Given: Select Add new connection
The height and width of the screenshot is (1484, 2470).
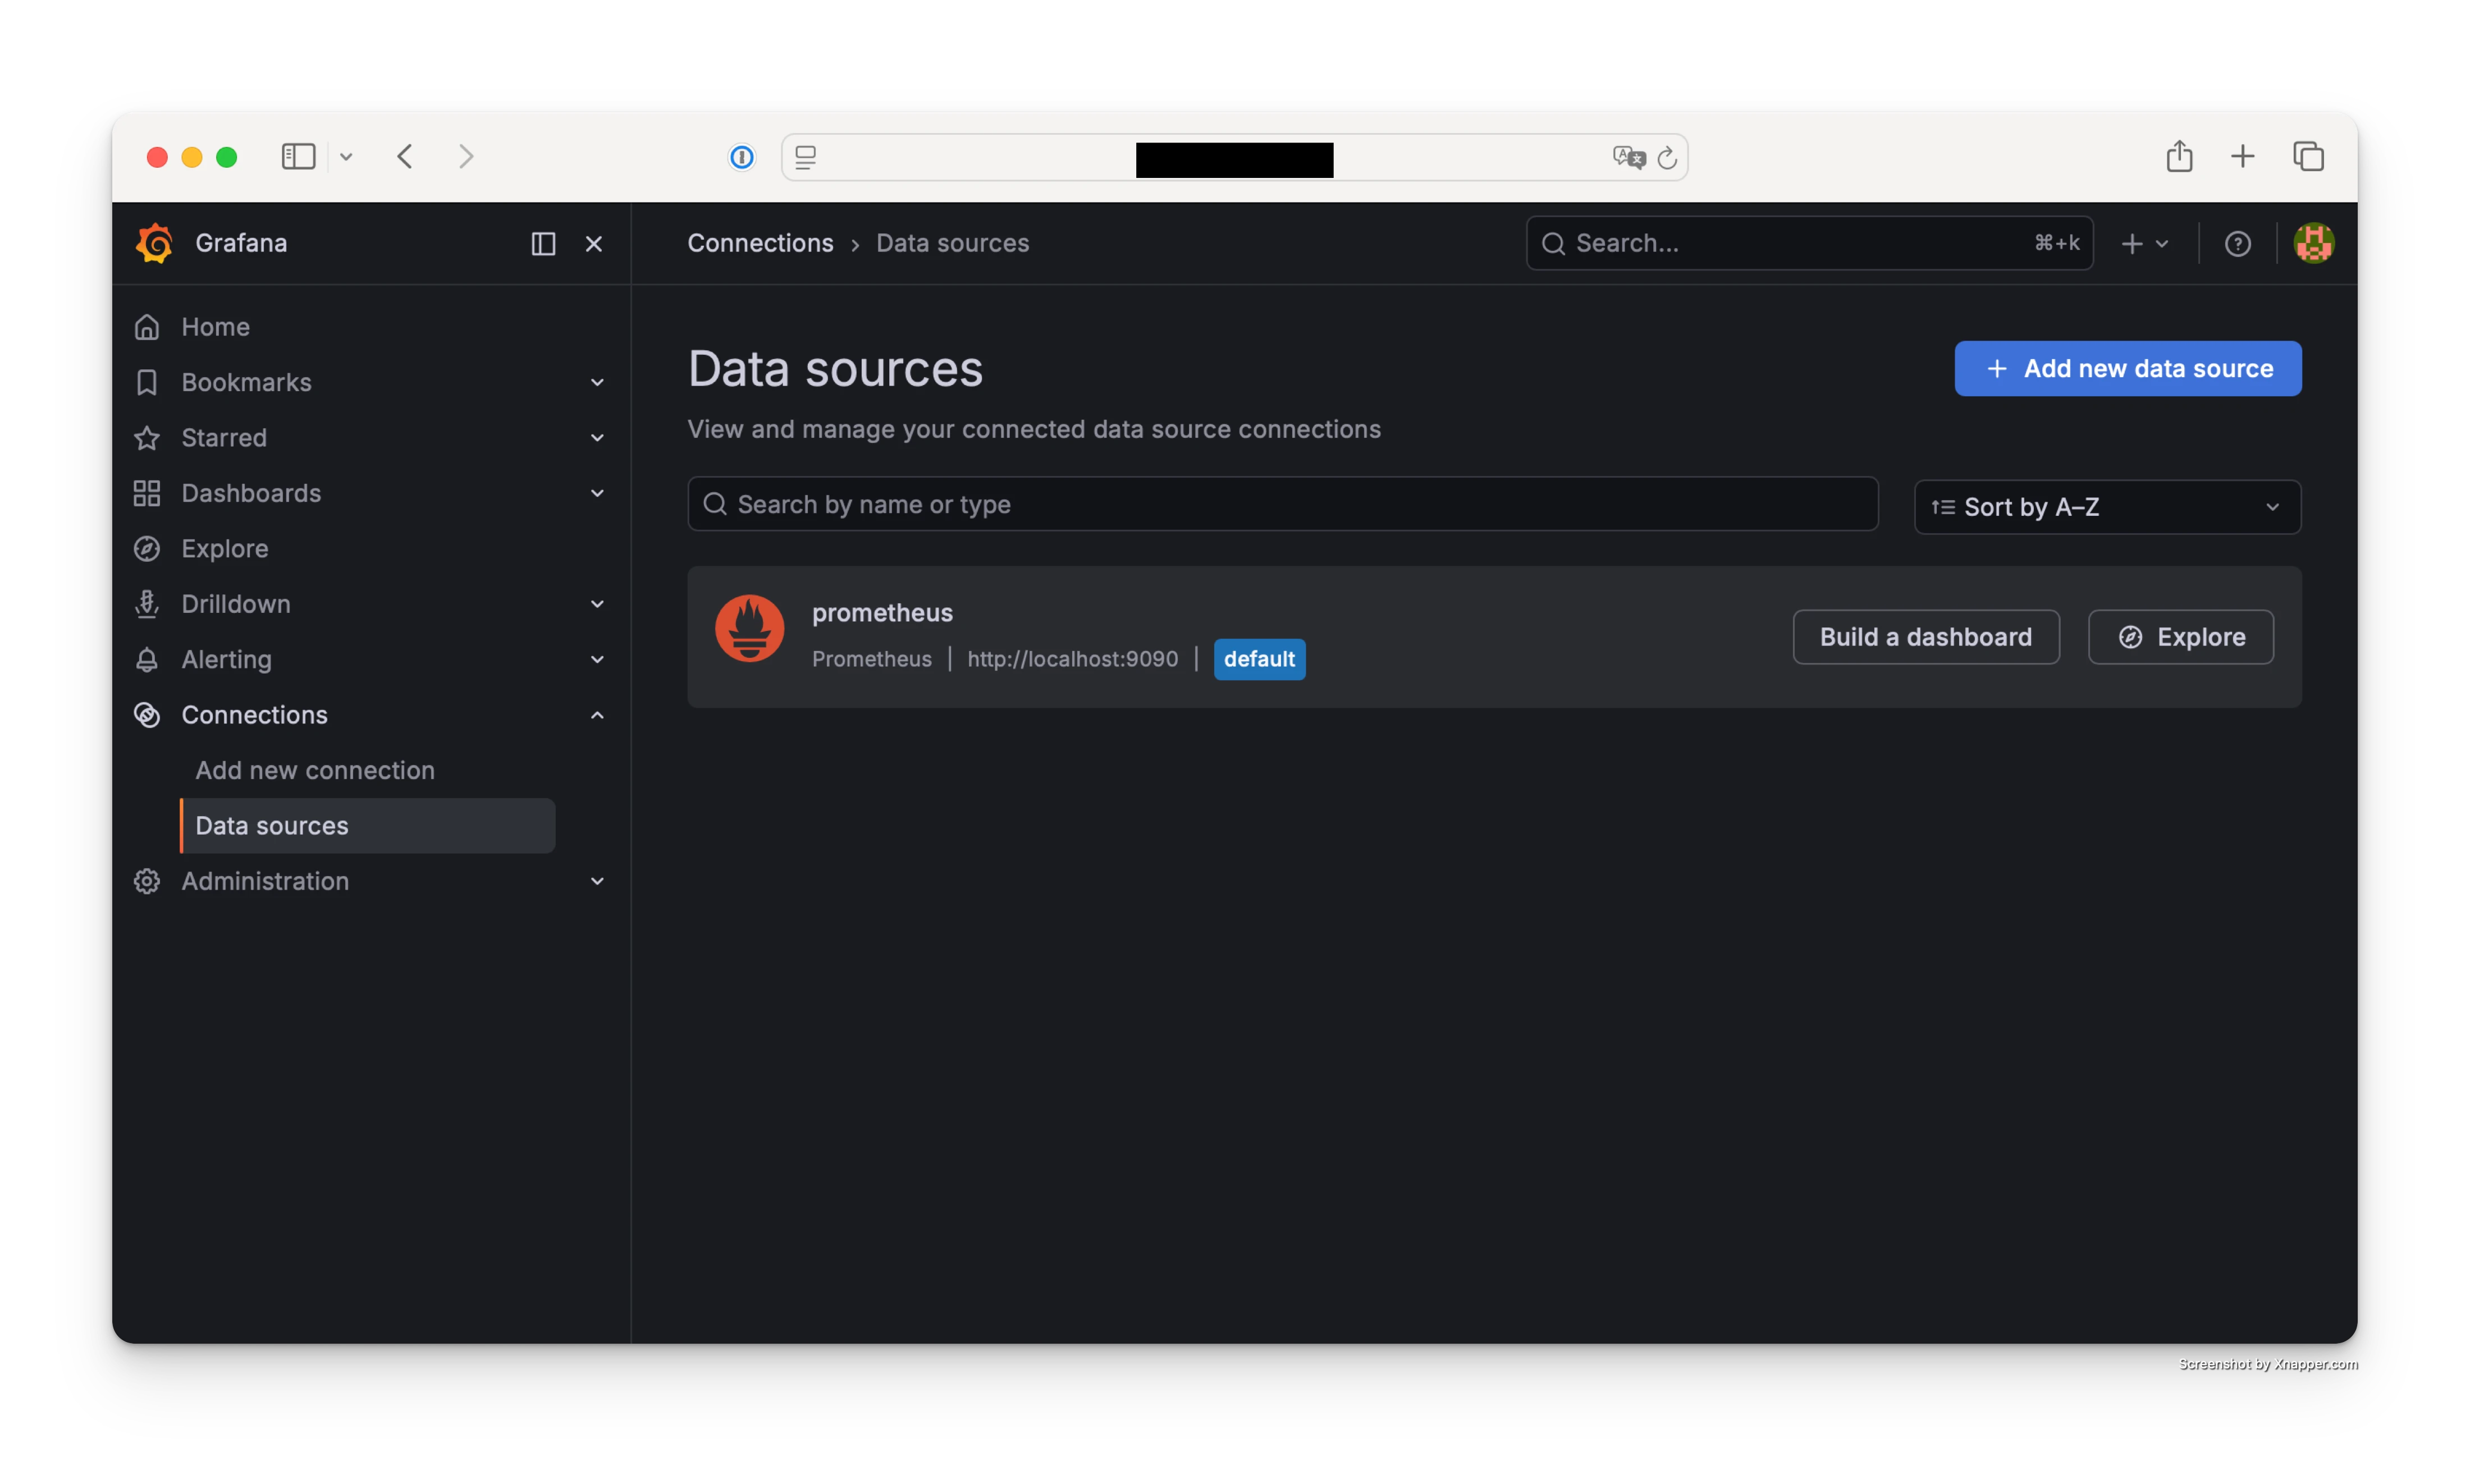Looking at the screenshot, I should pos(315,770).
